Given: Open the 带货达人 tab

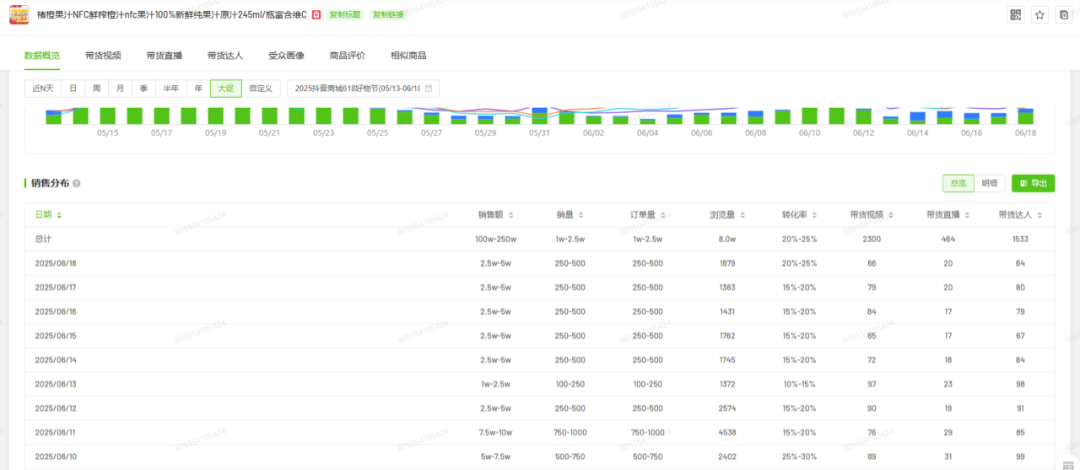Looking at the screenshot, I should click(225, 56).
